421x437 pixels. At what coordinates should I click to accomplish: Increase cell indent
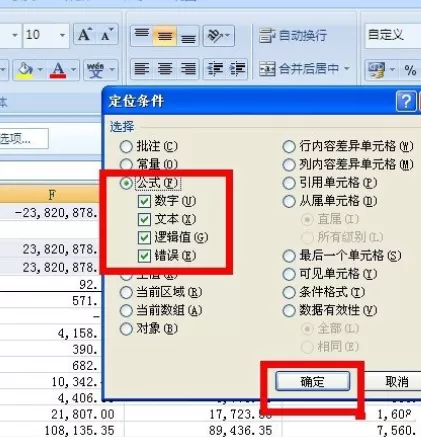tap(237, 69)
